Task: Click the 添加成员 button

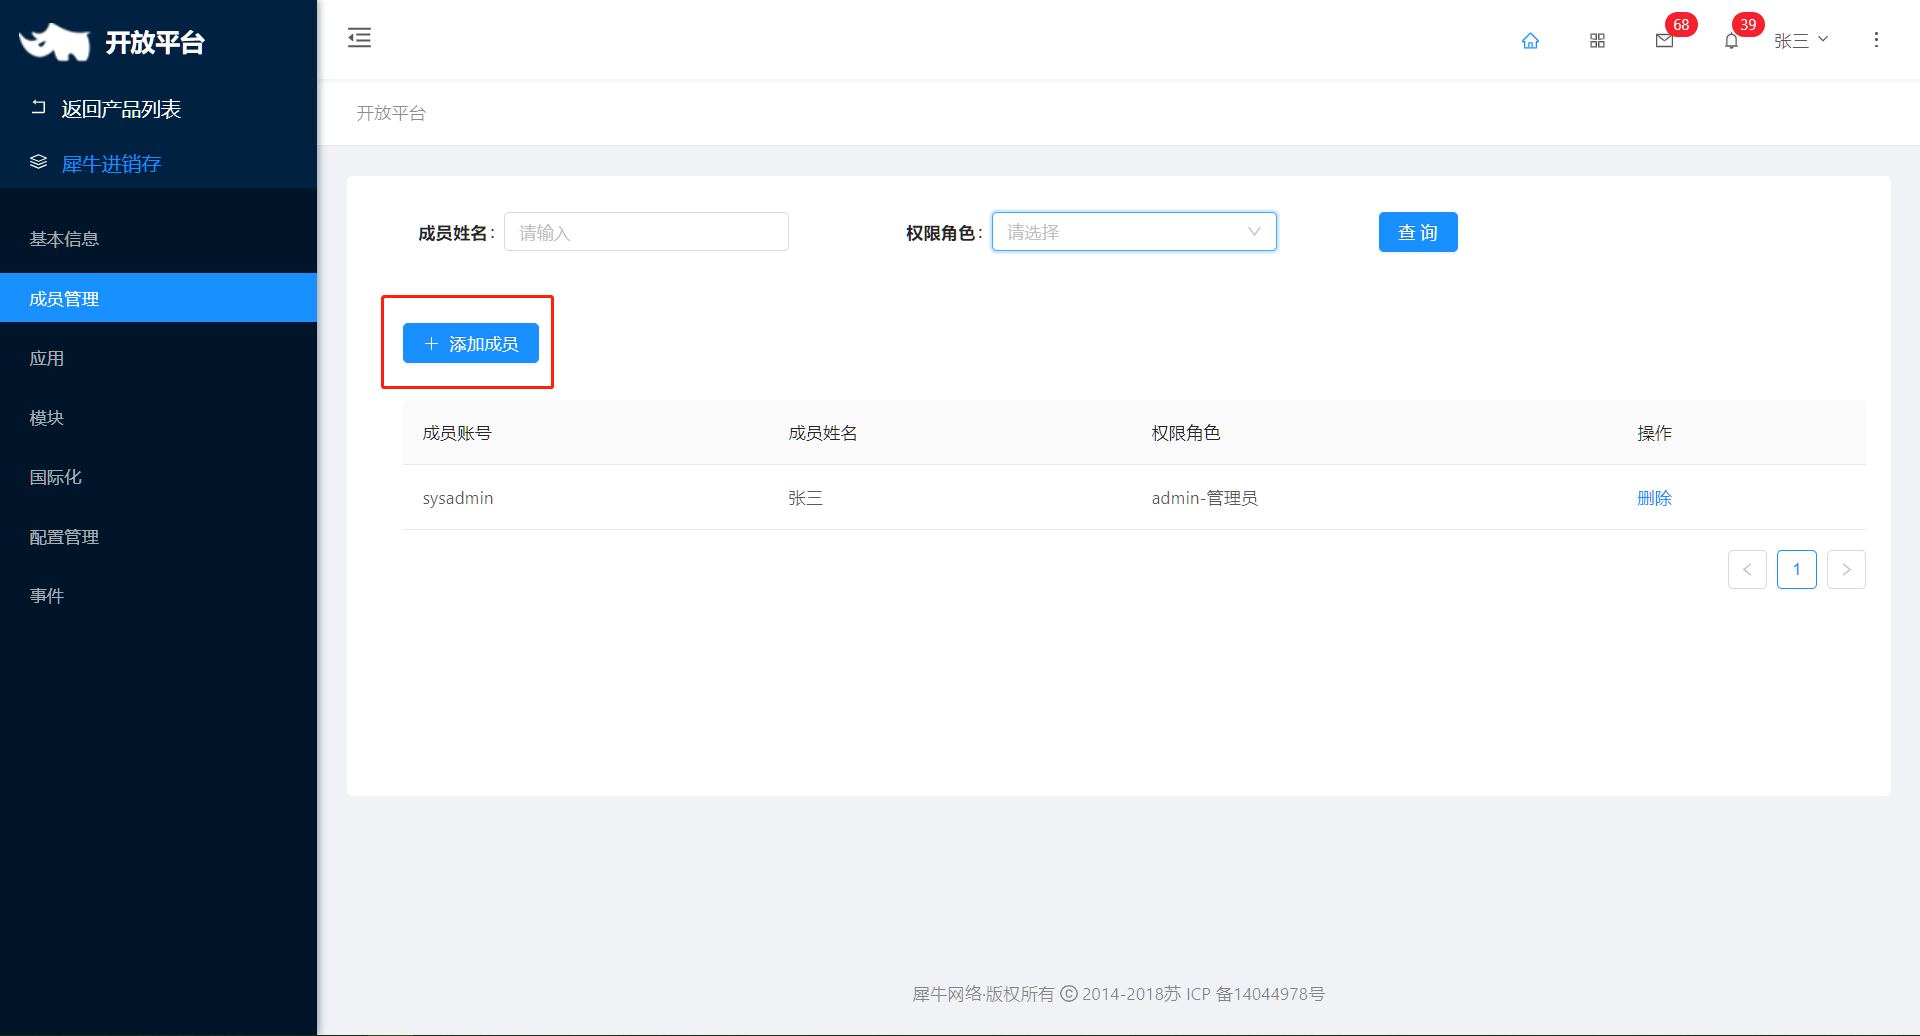Action: (x=471, y=343)
